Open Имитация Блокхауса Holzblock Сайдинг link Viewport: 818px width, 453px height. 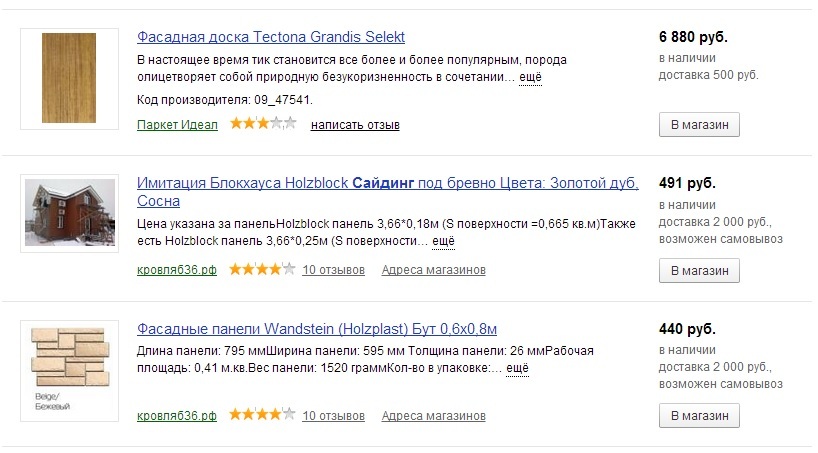[388, 192]
